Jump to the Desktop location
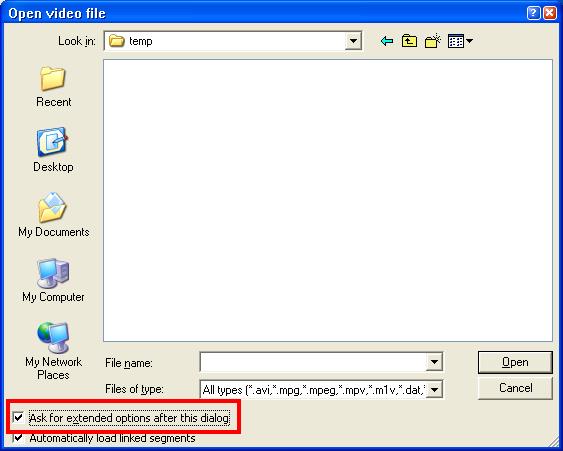 coord(53,150)
